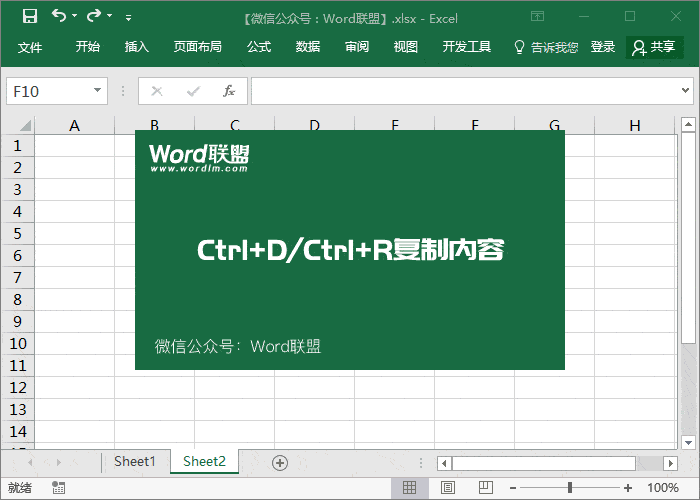Click the vertical scrollbar thumb

[688, 238]
